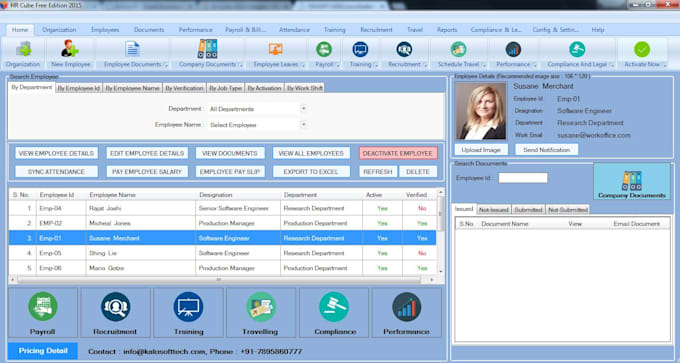The height and width of the screenshot is (363, 680).
Task: Switch to the Attendance ribbon tab
Action: click(294, 30)
